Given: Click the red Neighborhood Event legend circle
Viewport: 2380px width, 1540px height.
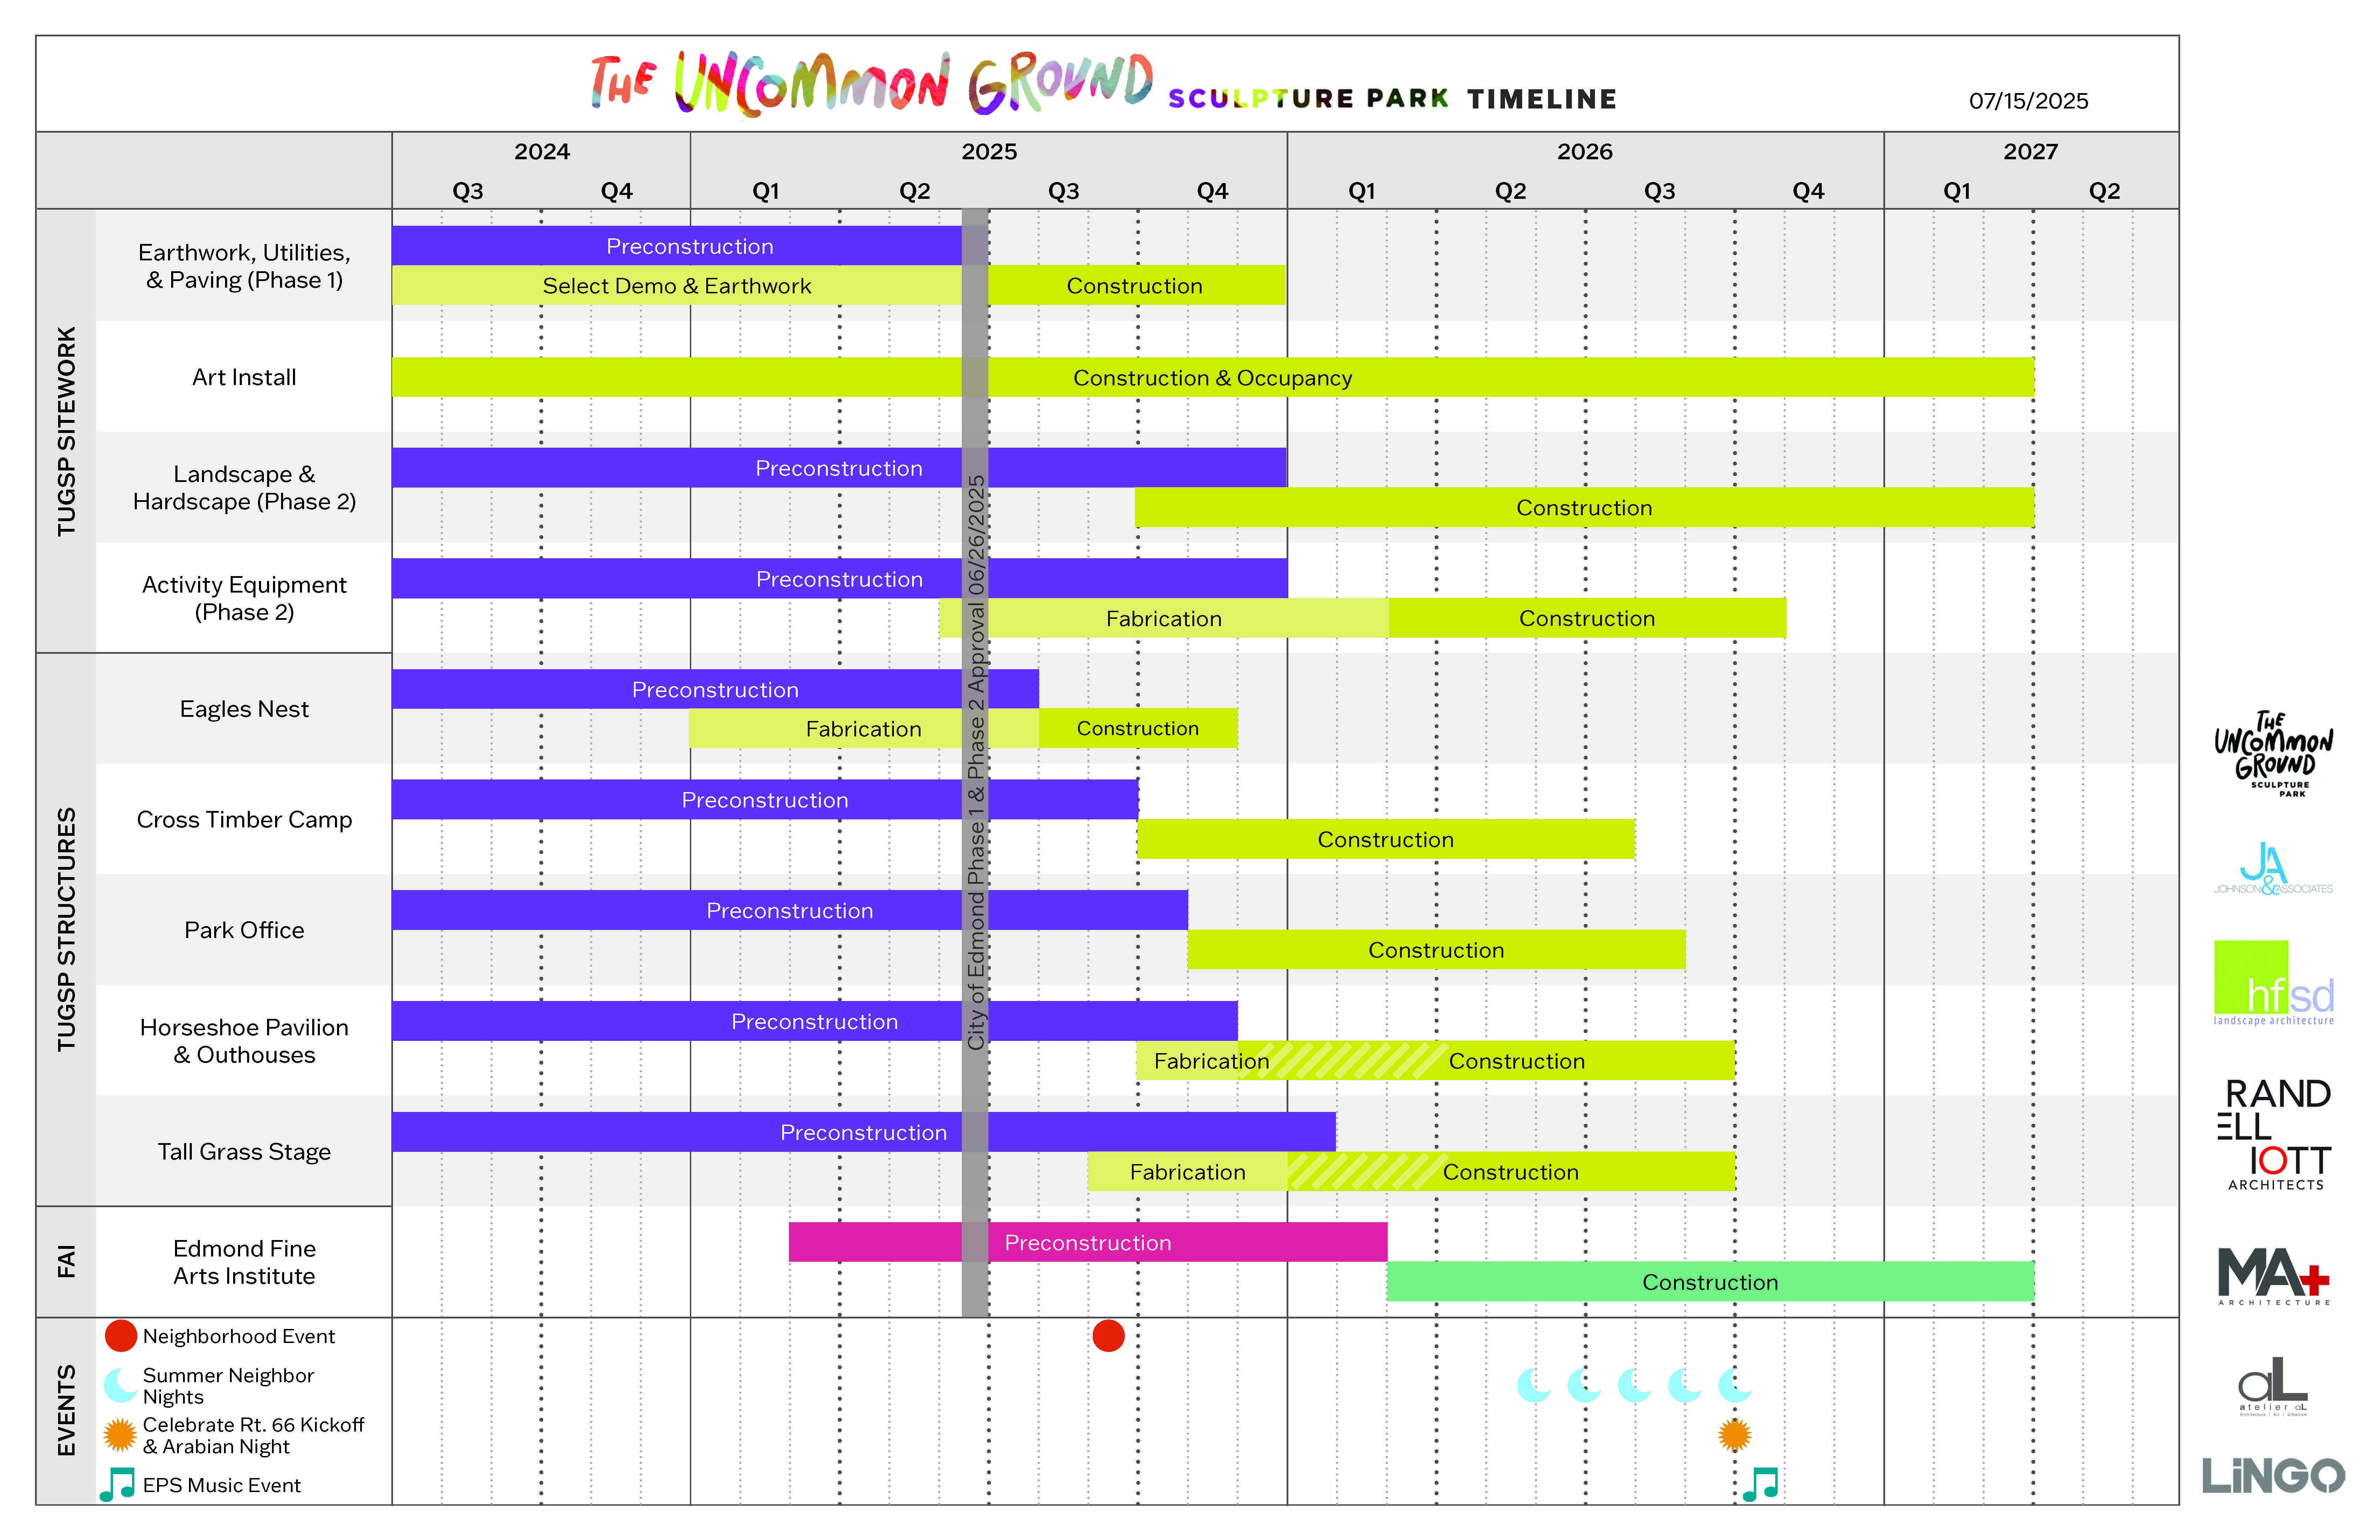Looking at the screenshot, I should click(121, 1336).
